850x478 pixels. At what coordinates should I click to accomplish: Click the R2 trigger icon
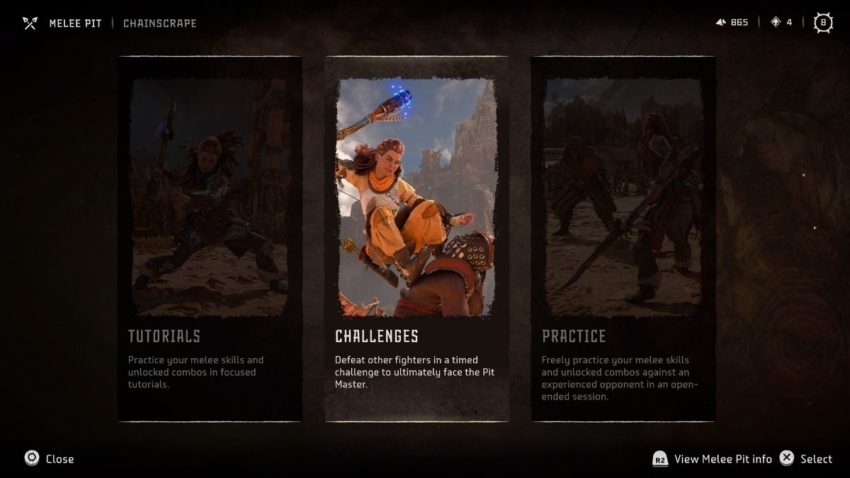660,459
